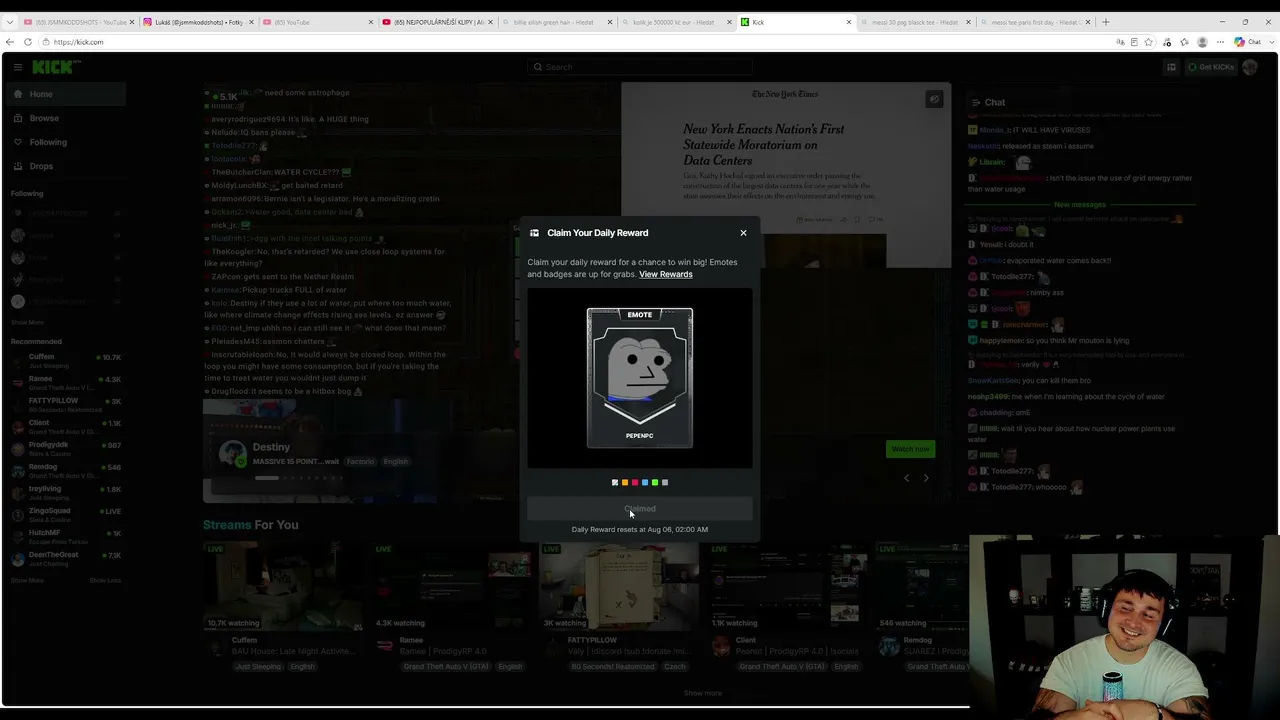Screen dimensions: 1280x720
Task: Open recommended channel FATTYPILLOW in the sidebar
Action: click(x=65, y=405)
